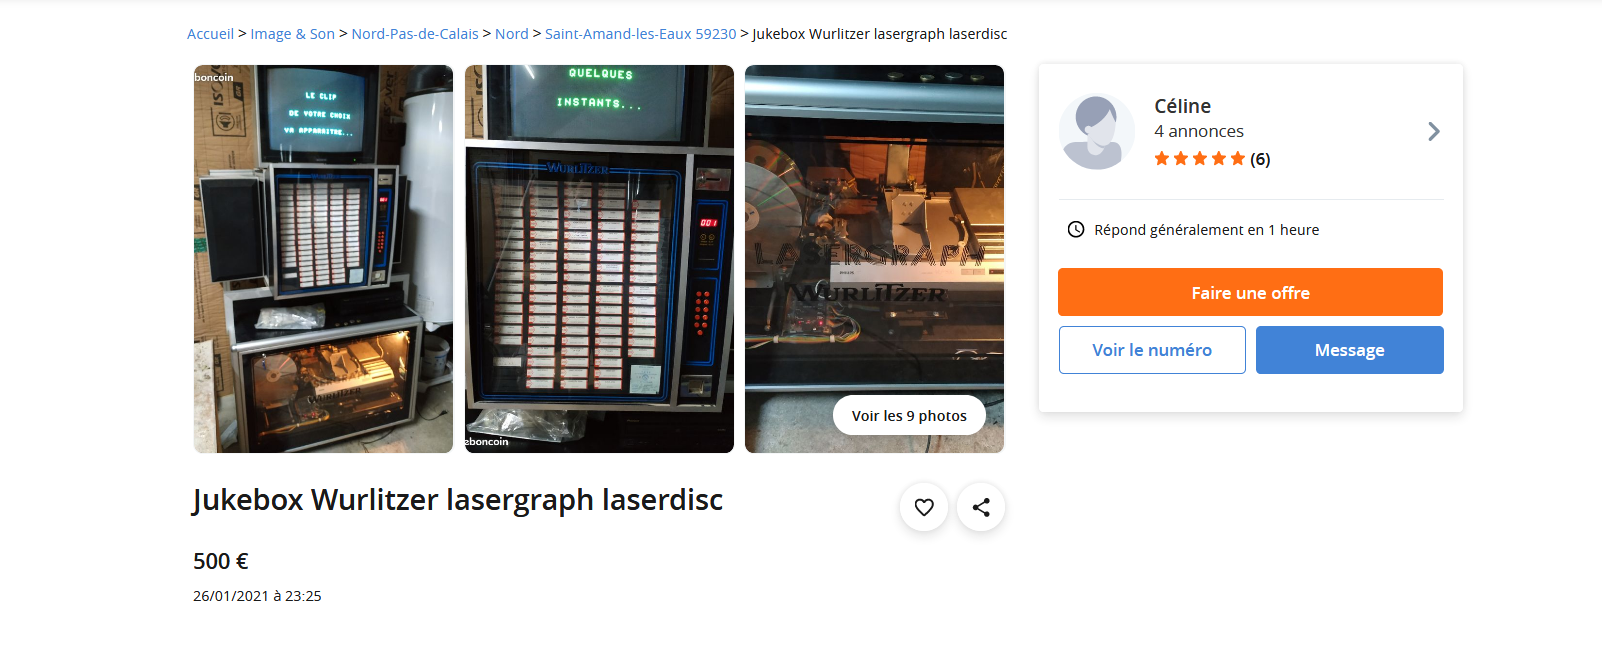Navigate to Nord-Pas-de-Calais breadcrumb

pos(415,34)
